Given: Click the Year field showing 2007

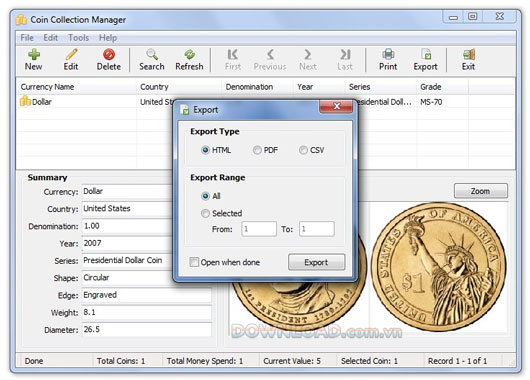Looking at the screenshot, I should pyautogui.click(x=127, y=243).
